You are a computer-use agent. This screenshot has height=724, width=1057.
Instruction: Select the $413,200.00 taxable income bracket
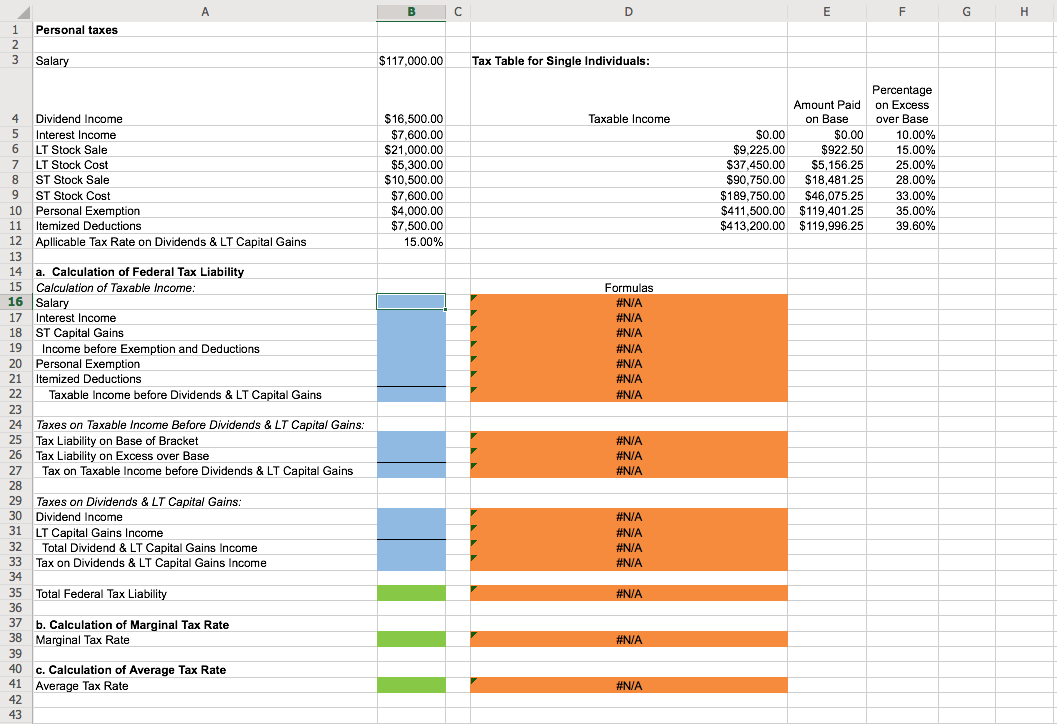point(628,226)
